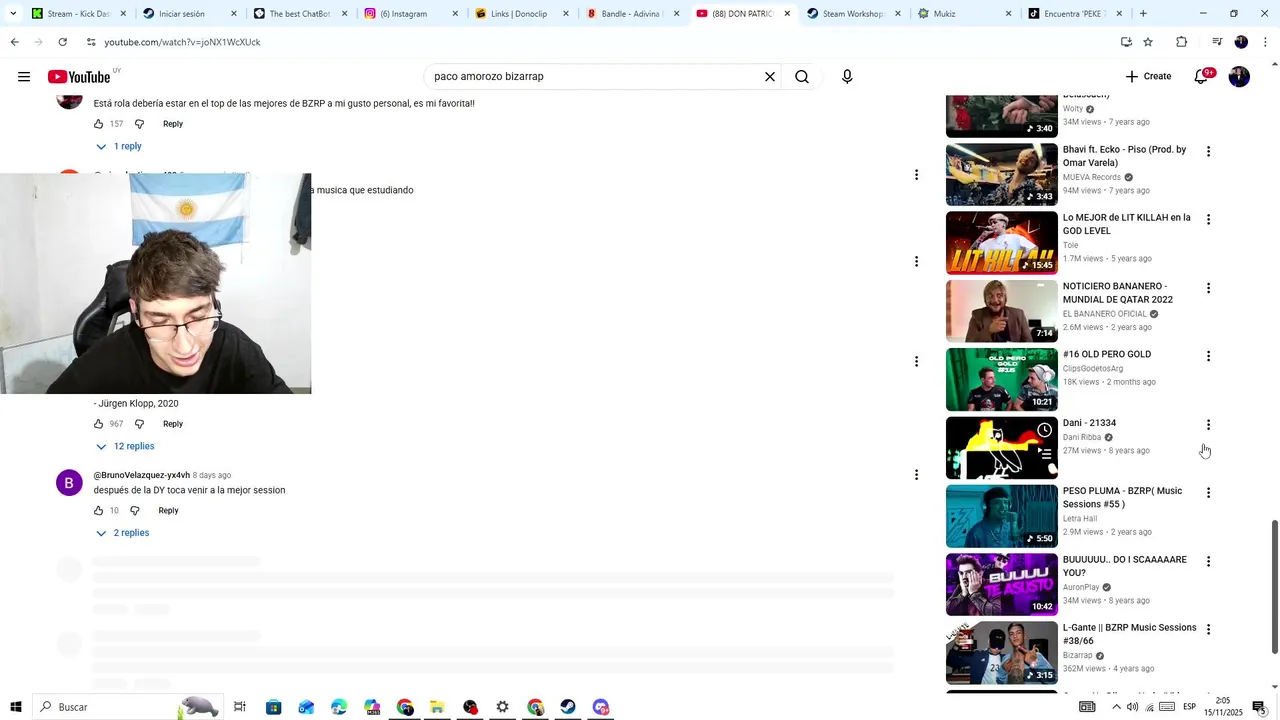Open action menu for BrunoVelazquez's comment
The width and height of the screenshot is (1280, 720).
click(x=916, y=475)
